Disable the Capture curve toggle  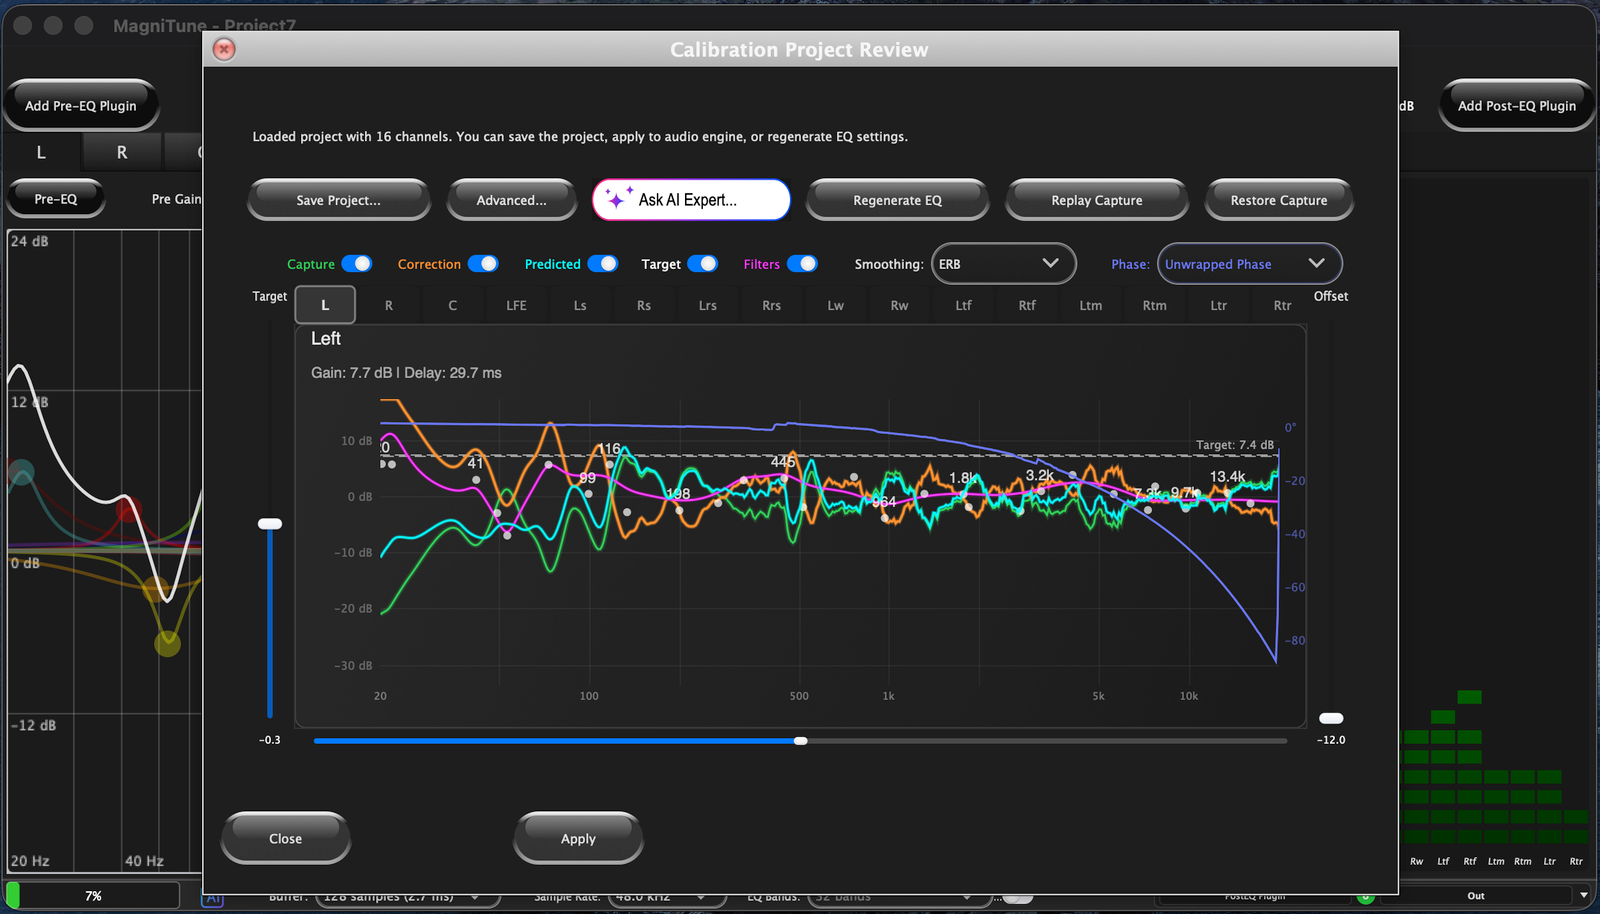(358, 263)
